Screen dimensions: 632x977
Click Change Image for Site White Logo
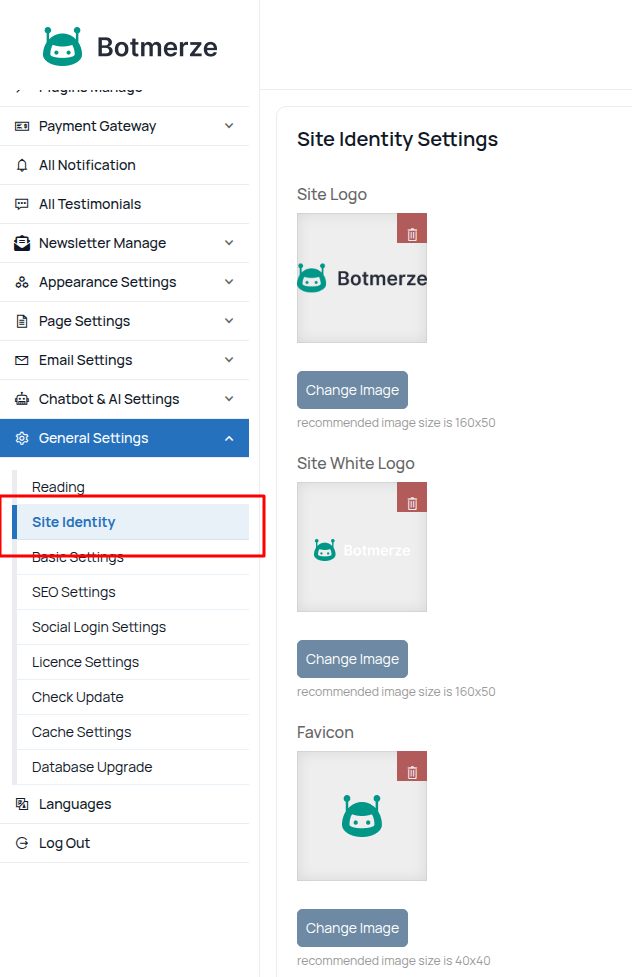click(x=352, y=659)
